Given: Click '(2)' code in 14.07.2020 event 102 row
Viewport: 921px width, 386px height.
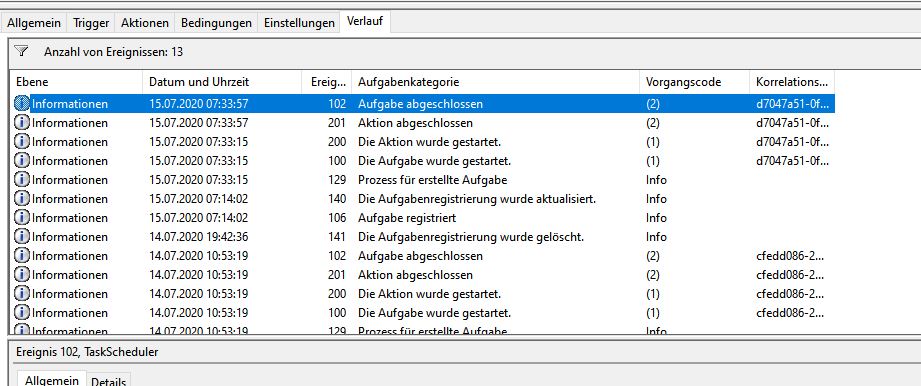Looking at the screenshot, I should point(653,256).
